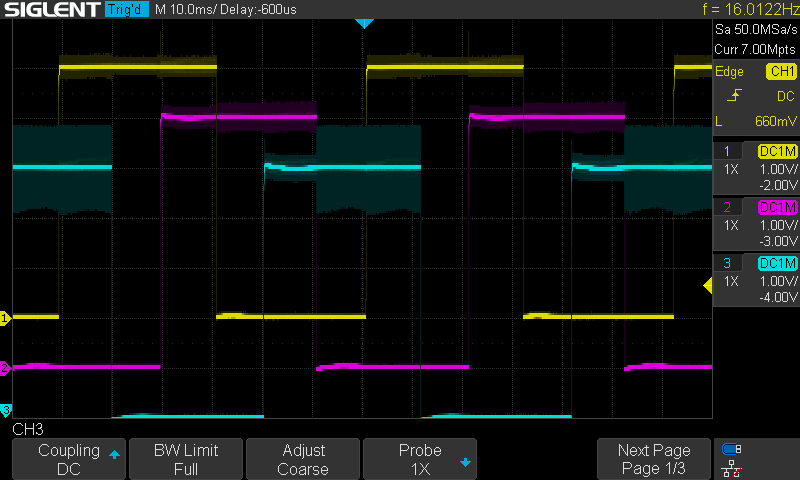The width and height of the screenshot is (800, 480).
Task: Click the channel 2 DC1M badge
Action: 777,207
